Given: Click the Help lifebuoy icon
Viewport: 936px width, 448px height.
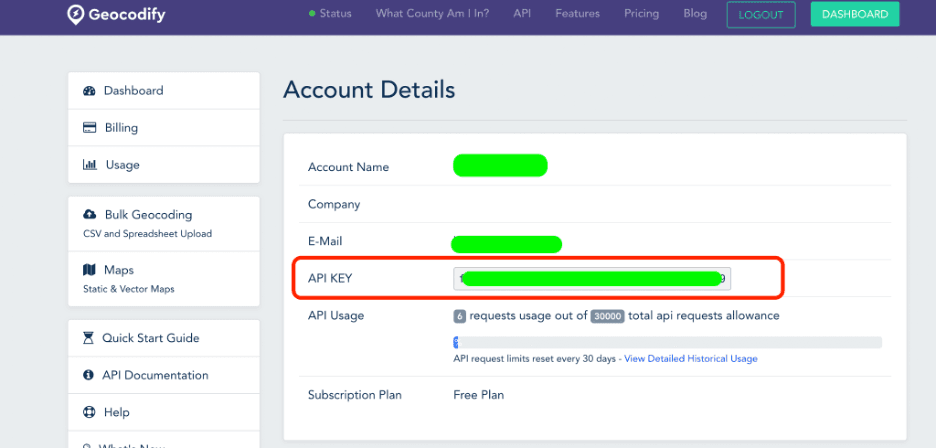Looking at the screenshot, I should point(89,412).
